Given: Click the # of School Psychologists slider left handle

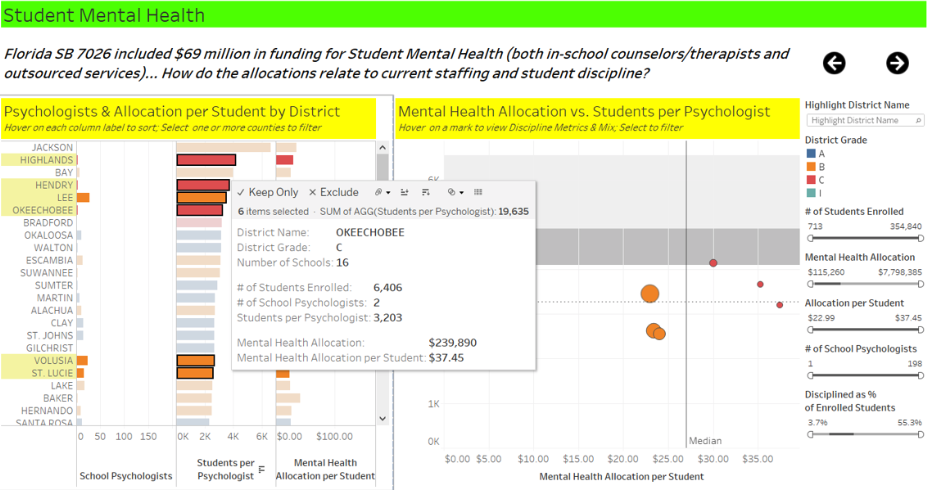Looking at the screenshot, I should pyautogui.click(x=810, y=375).
